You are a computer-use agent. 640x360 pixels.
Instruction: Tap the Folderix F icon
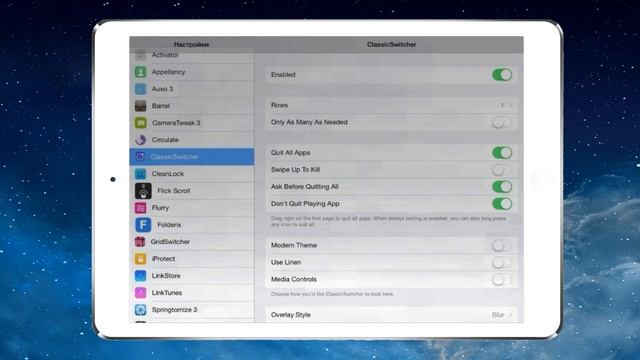(x=143, y=225)
